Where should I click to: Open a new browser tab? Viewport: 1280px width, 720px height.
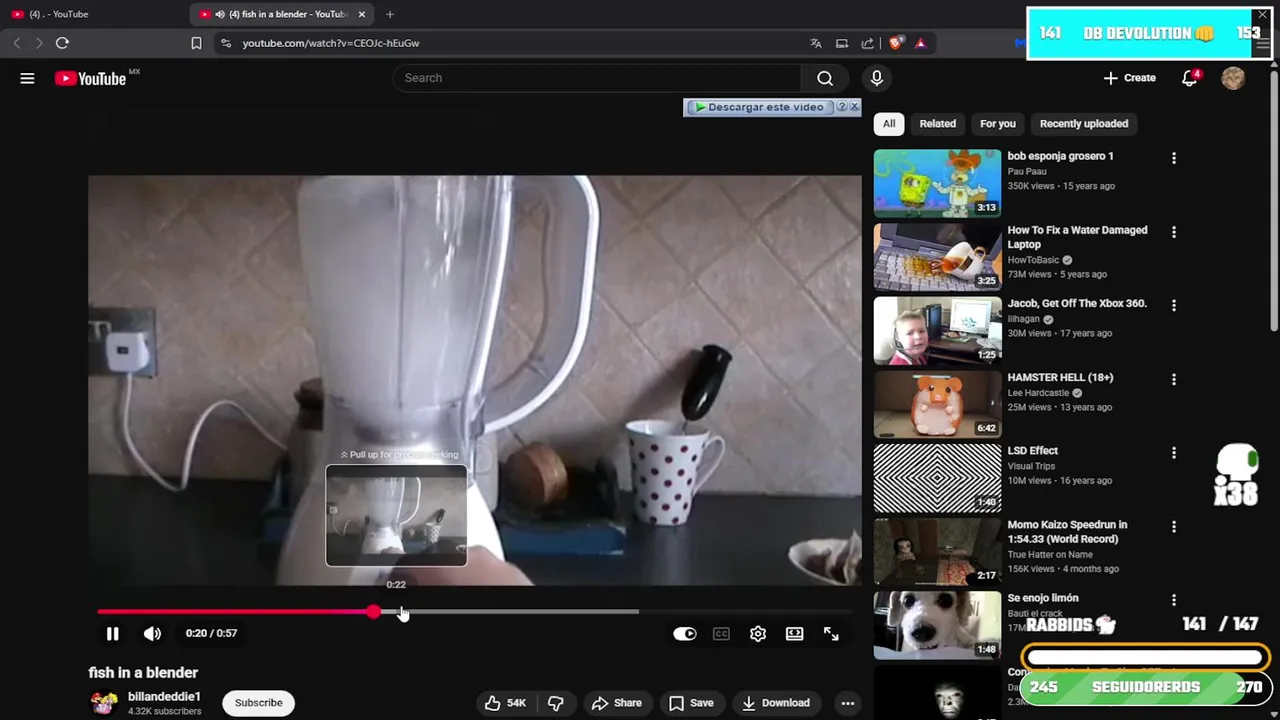click(x=390, y=14)
